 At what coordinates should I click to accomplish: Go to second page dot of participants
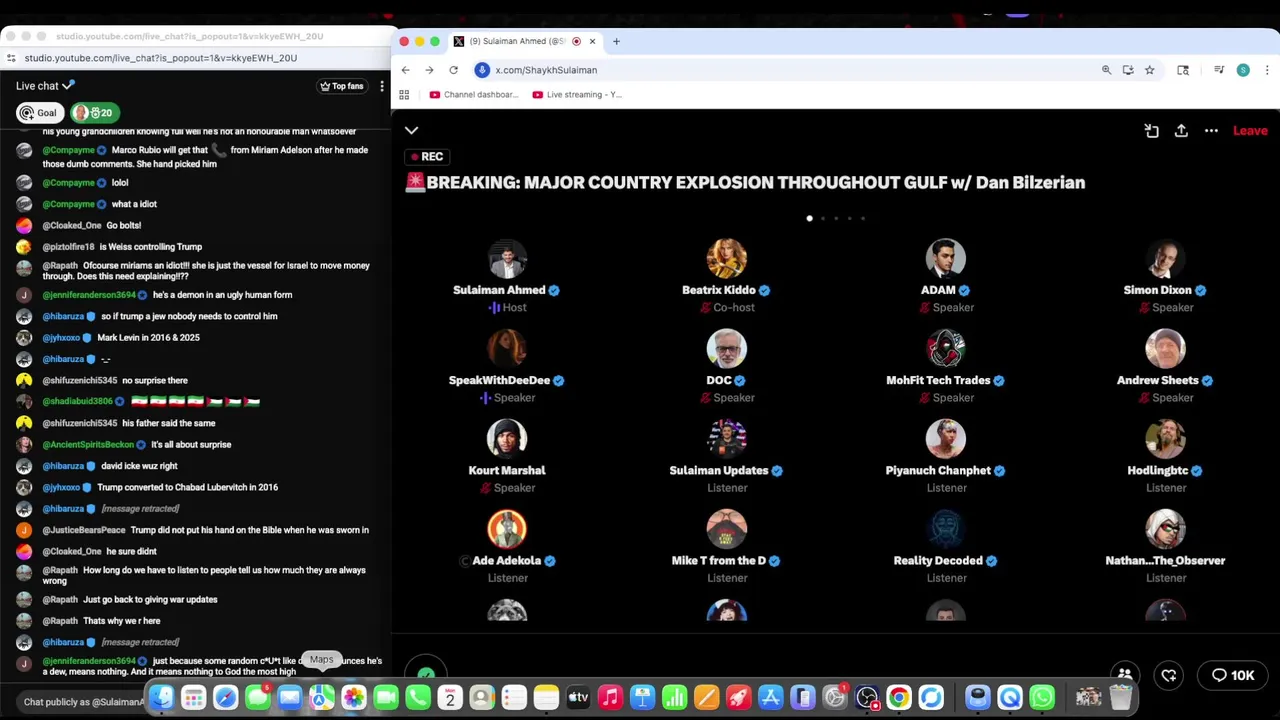[823, 218]
